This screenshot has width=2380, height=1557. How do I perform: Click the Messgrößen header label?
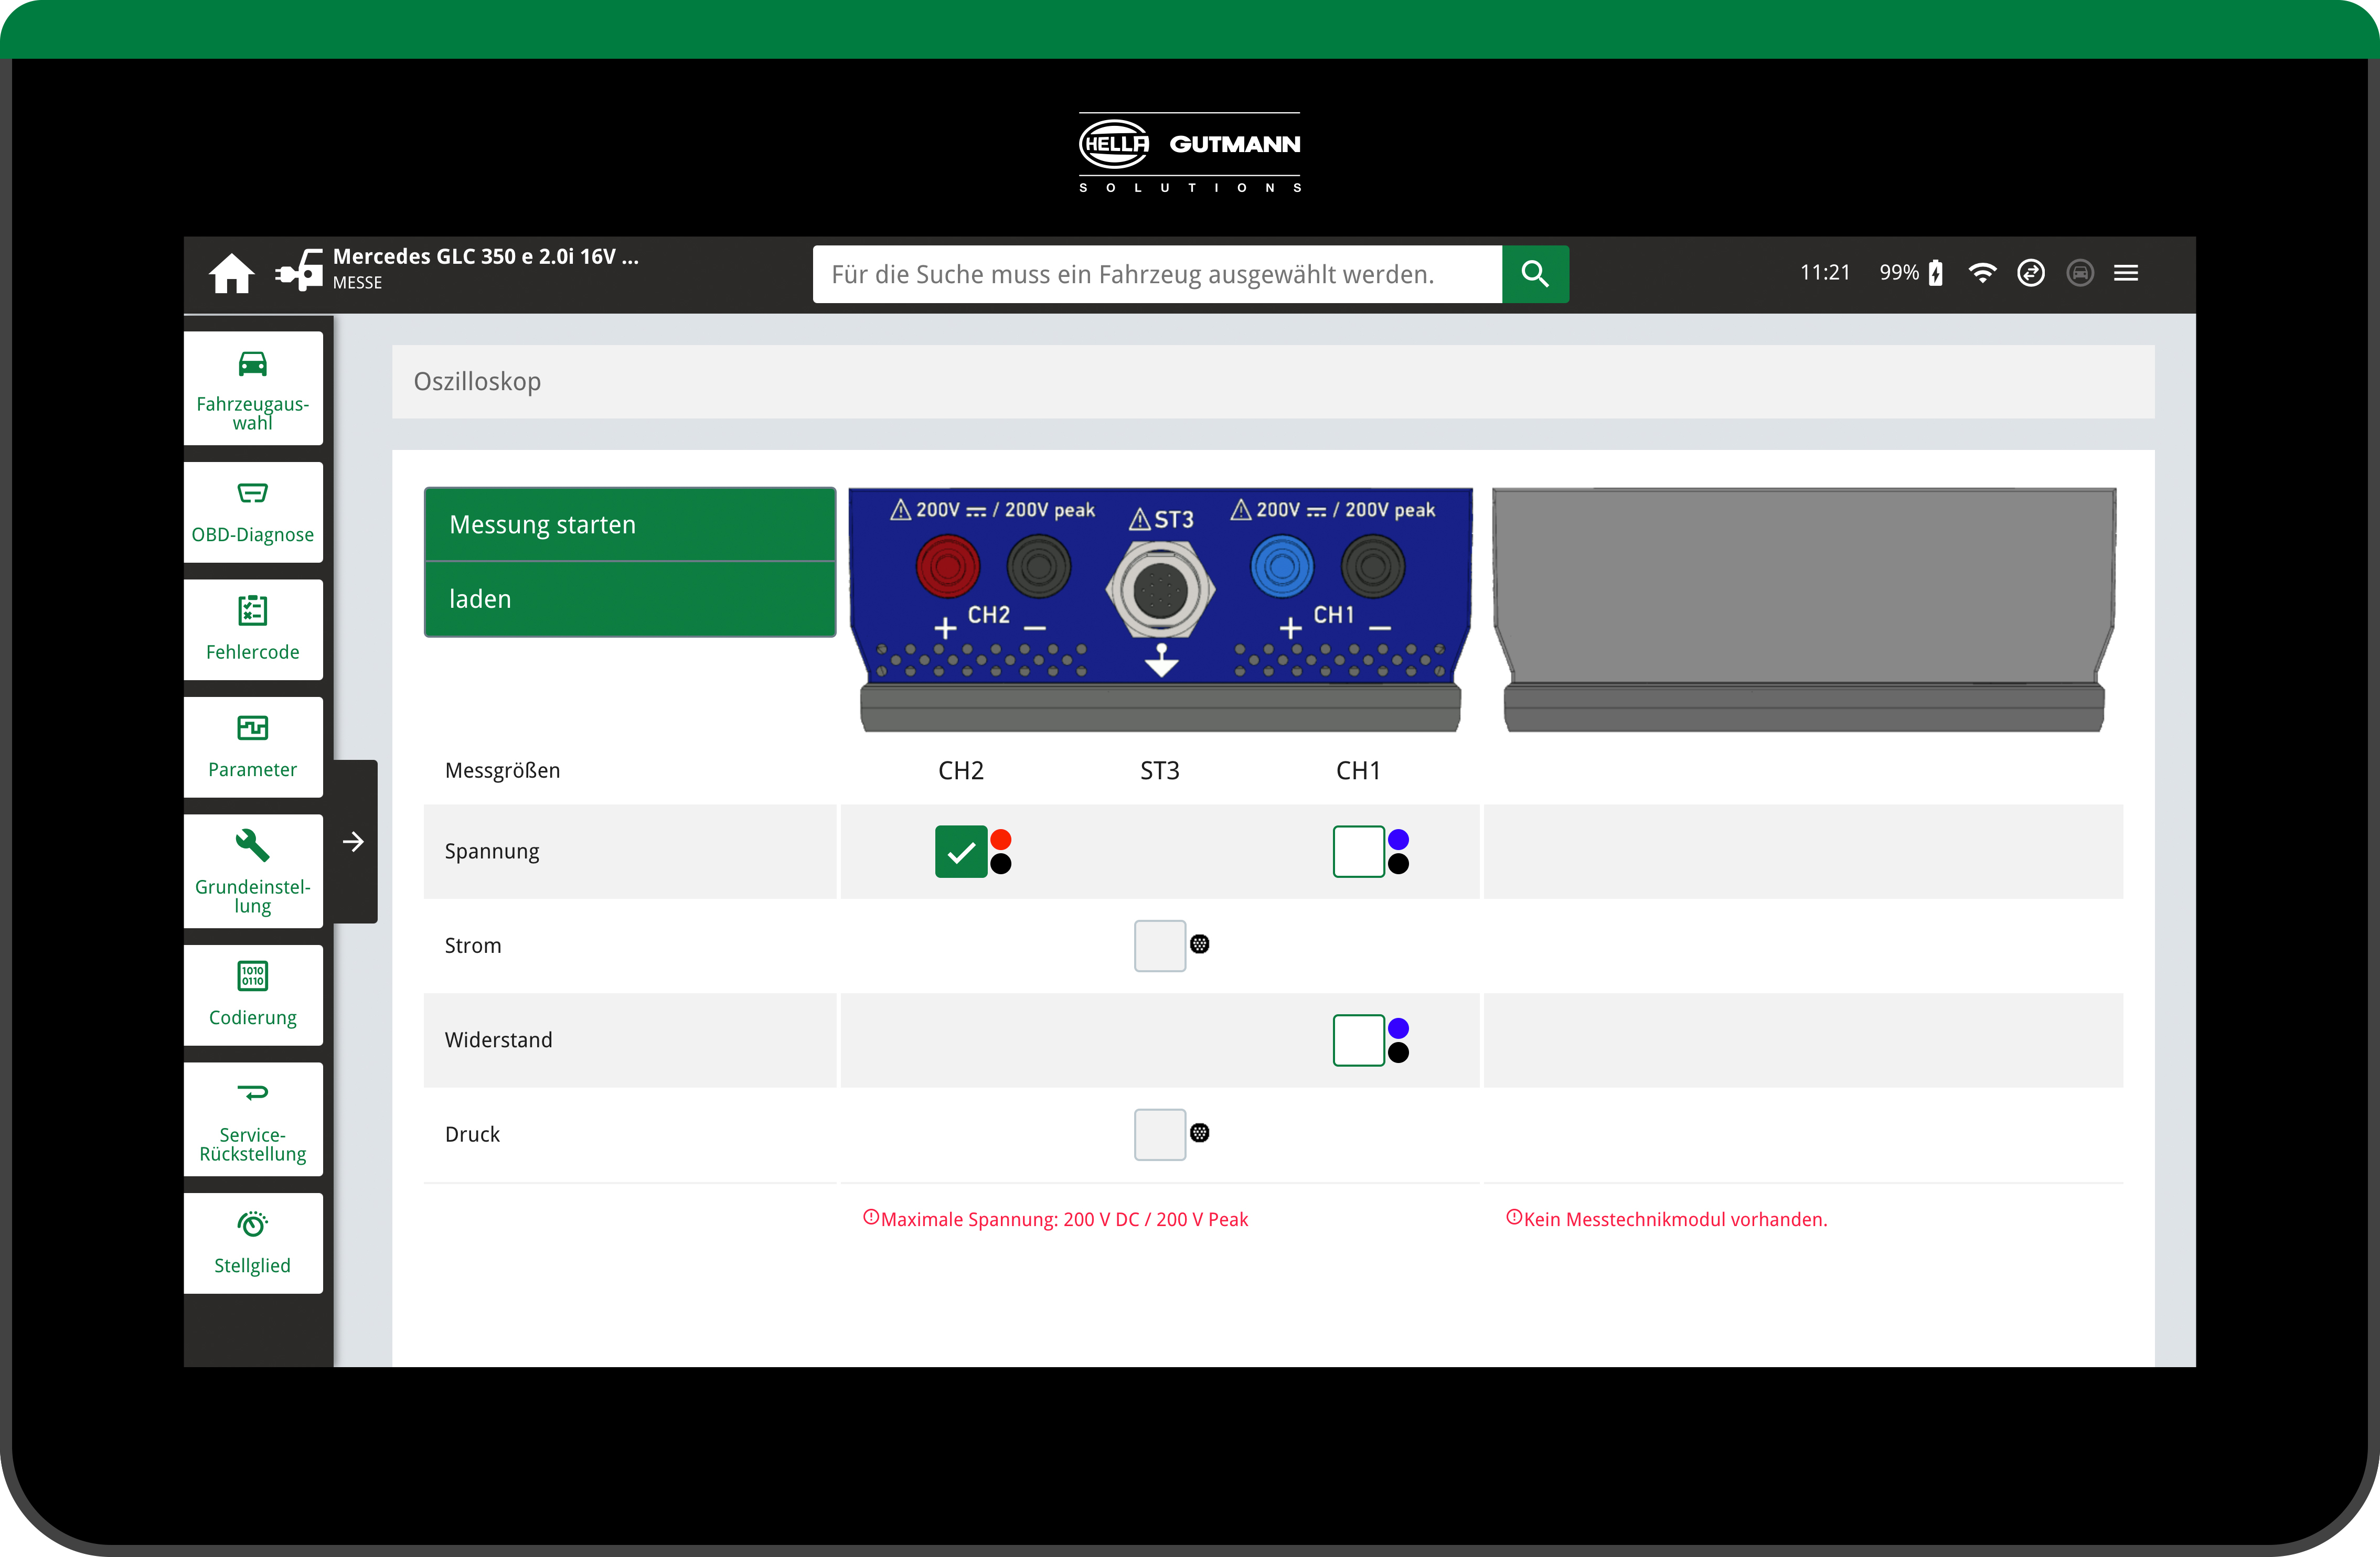tap(502, 771)
